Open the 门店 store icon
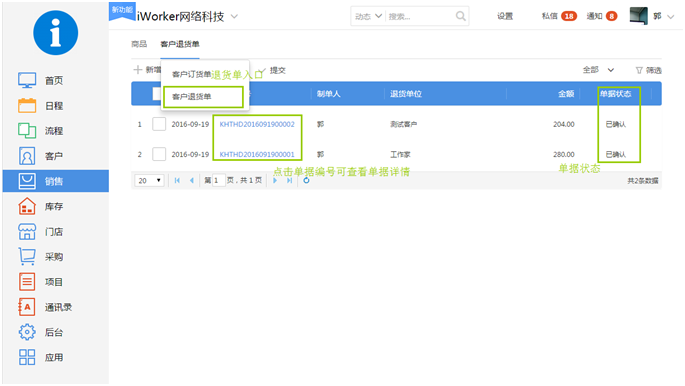This screenshot has height=386, width=685. 27,231
